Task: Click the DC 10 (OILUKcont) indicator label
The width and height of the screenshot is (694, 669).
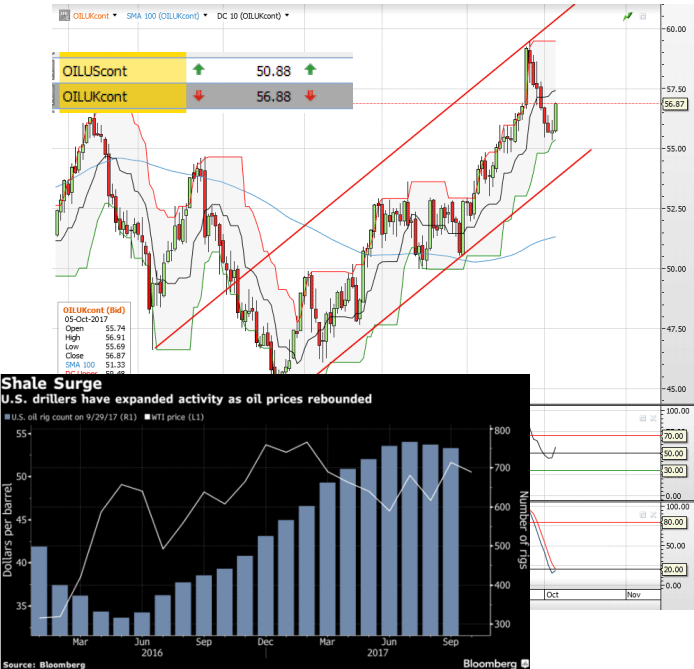Action: (249, 16)
